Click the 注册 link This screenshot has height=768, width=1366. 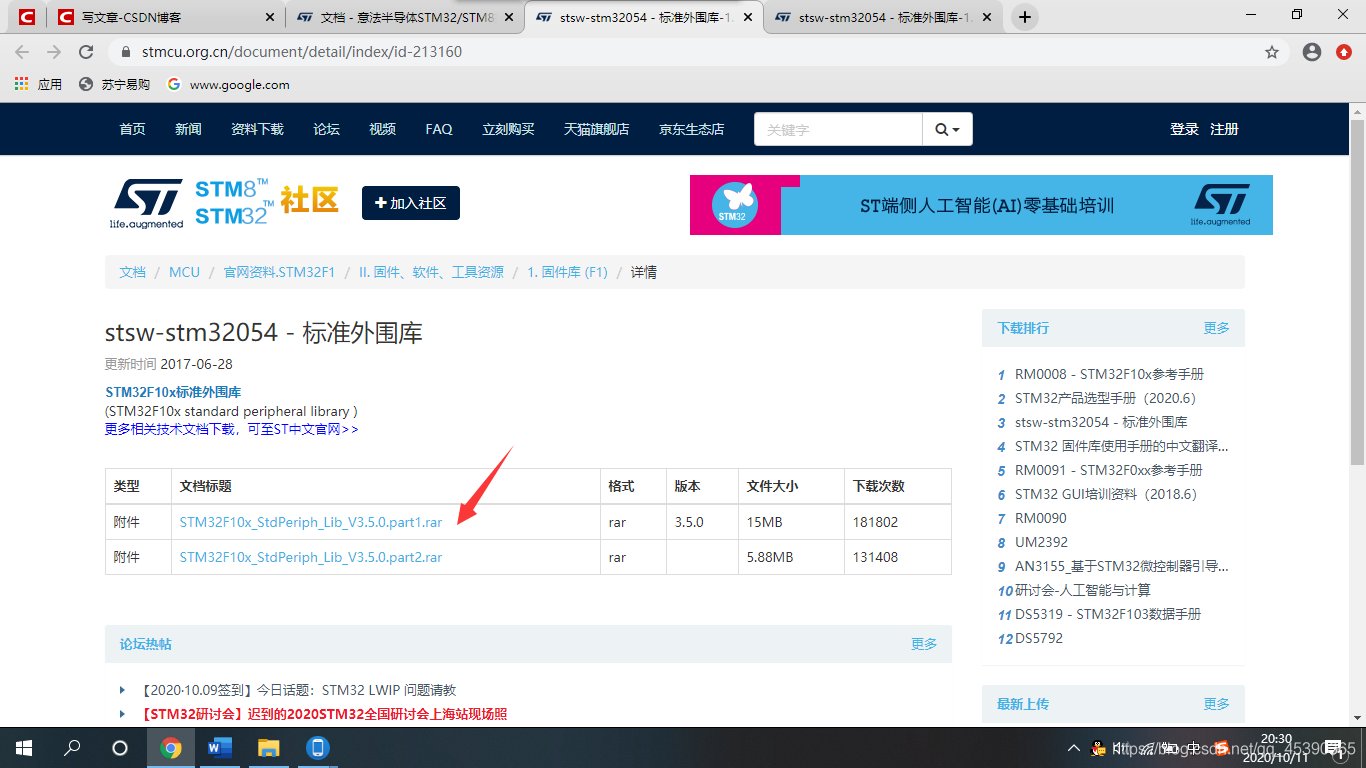[1224, 129]
